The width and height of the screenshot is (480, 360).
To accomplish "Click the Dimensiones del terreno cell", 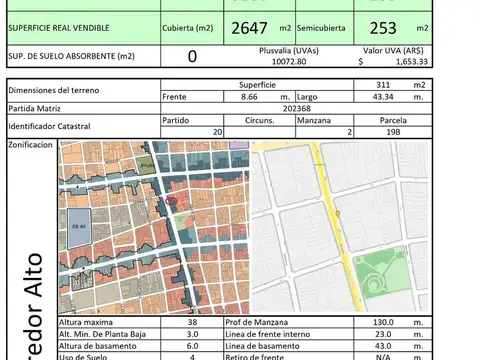I will click(x=83, y=90).
